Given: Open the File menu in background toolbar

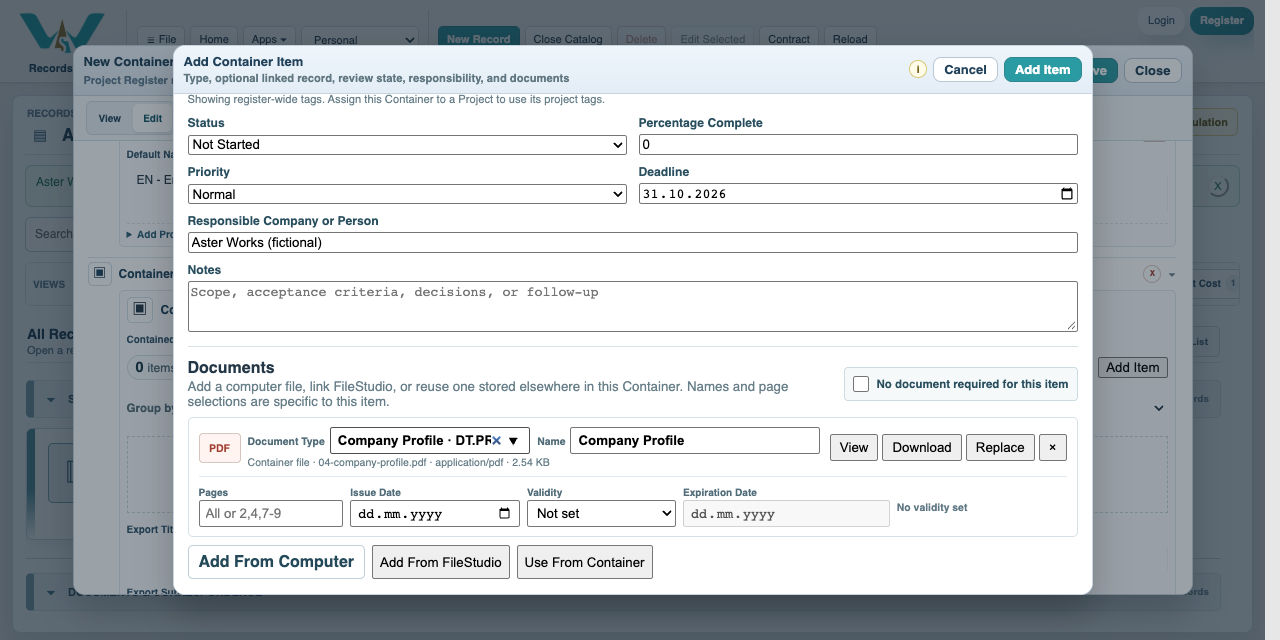Looking at the screenshot, I should (161, 40).
